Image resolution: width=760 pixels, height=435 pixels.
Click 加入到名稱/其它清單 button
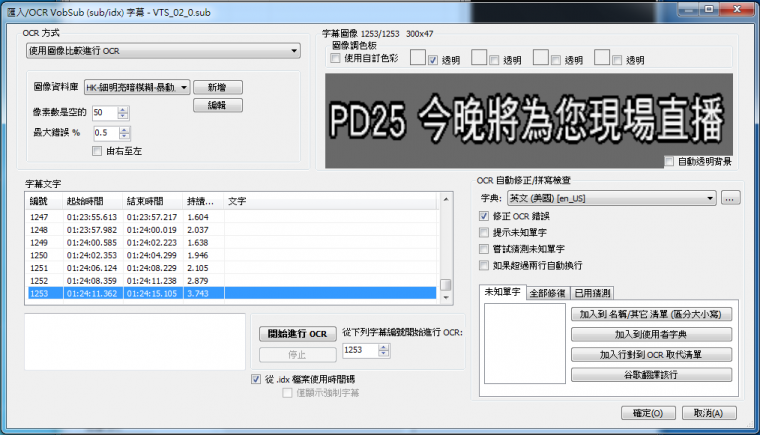pos(651,314)
